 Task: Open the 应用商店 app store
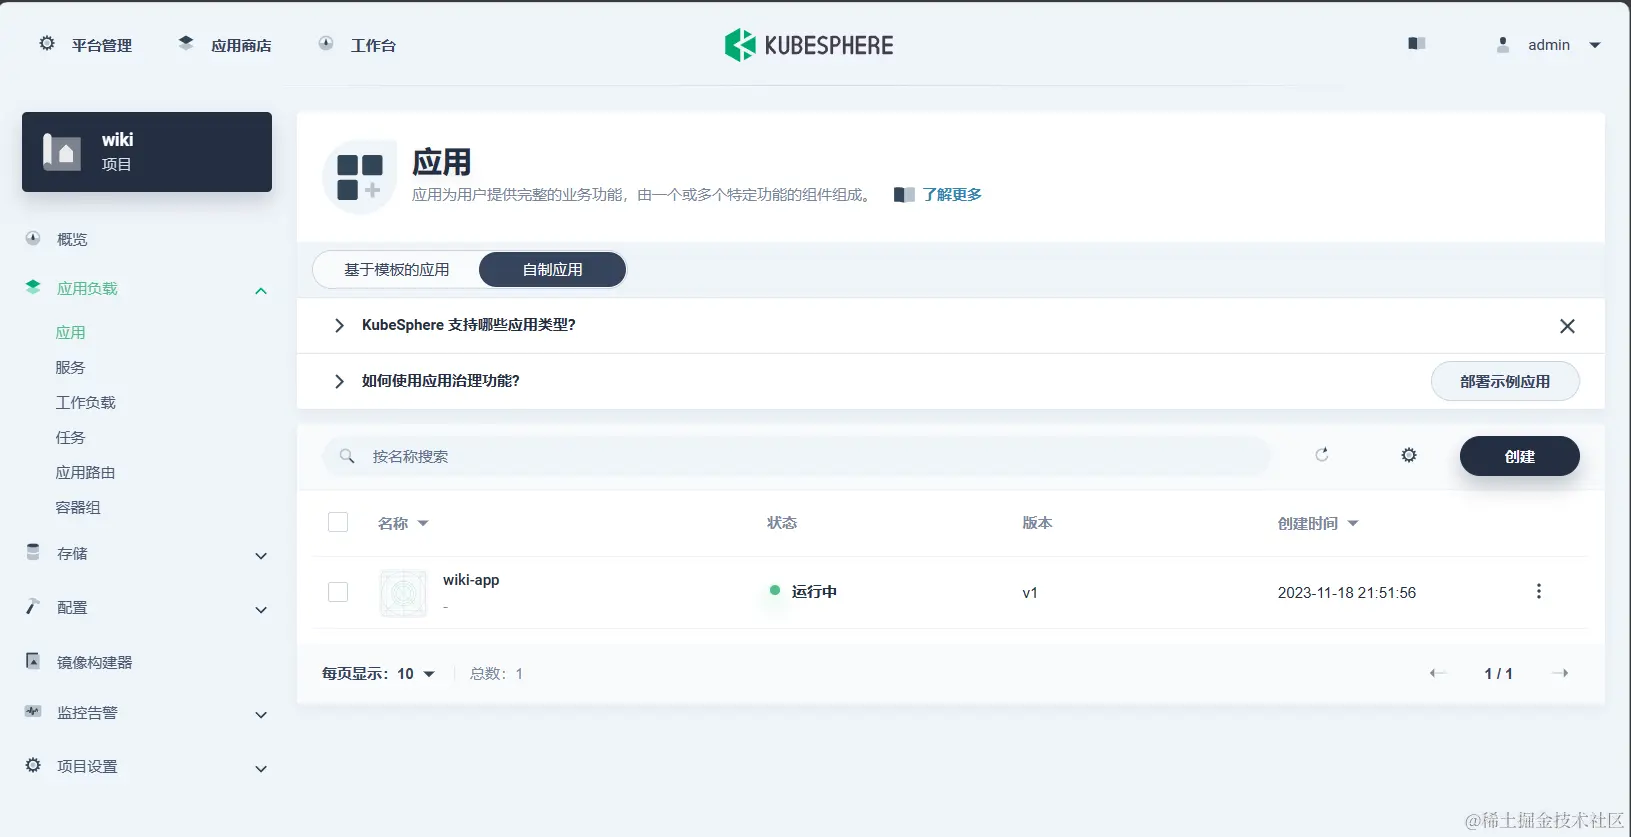tap(225, 45)
